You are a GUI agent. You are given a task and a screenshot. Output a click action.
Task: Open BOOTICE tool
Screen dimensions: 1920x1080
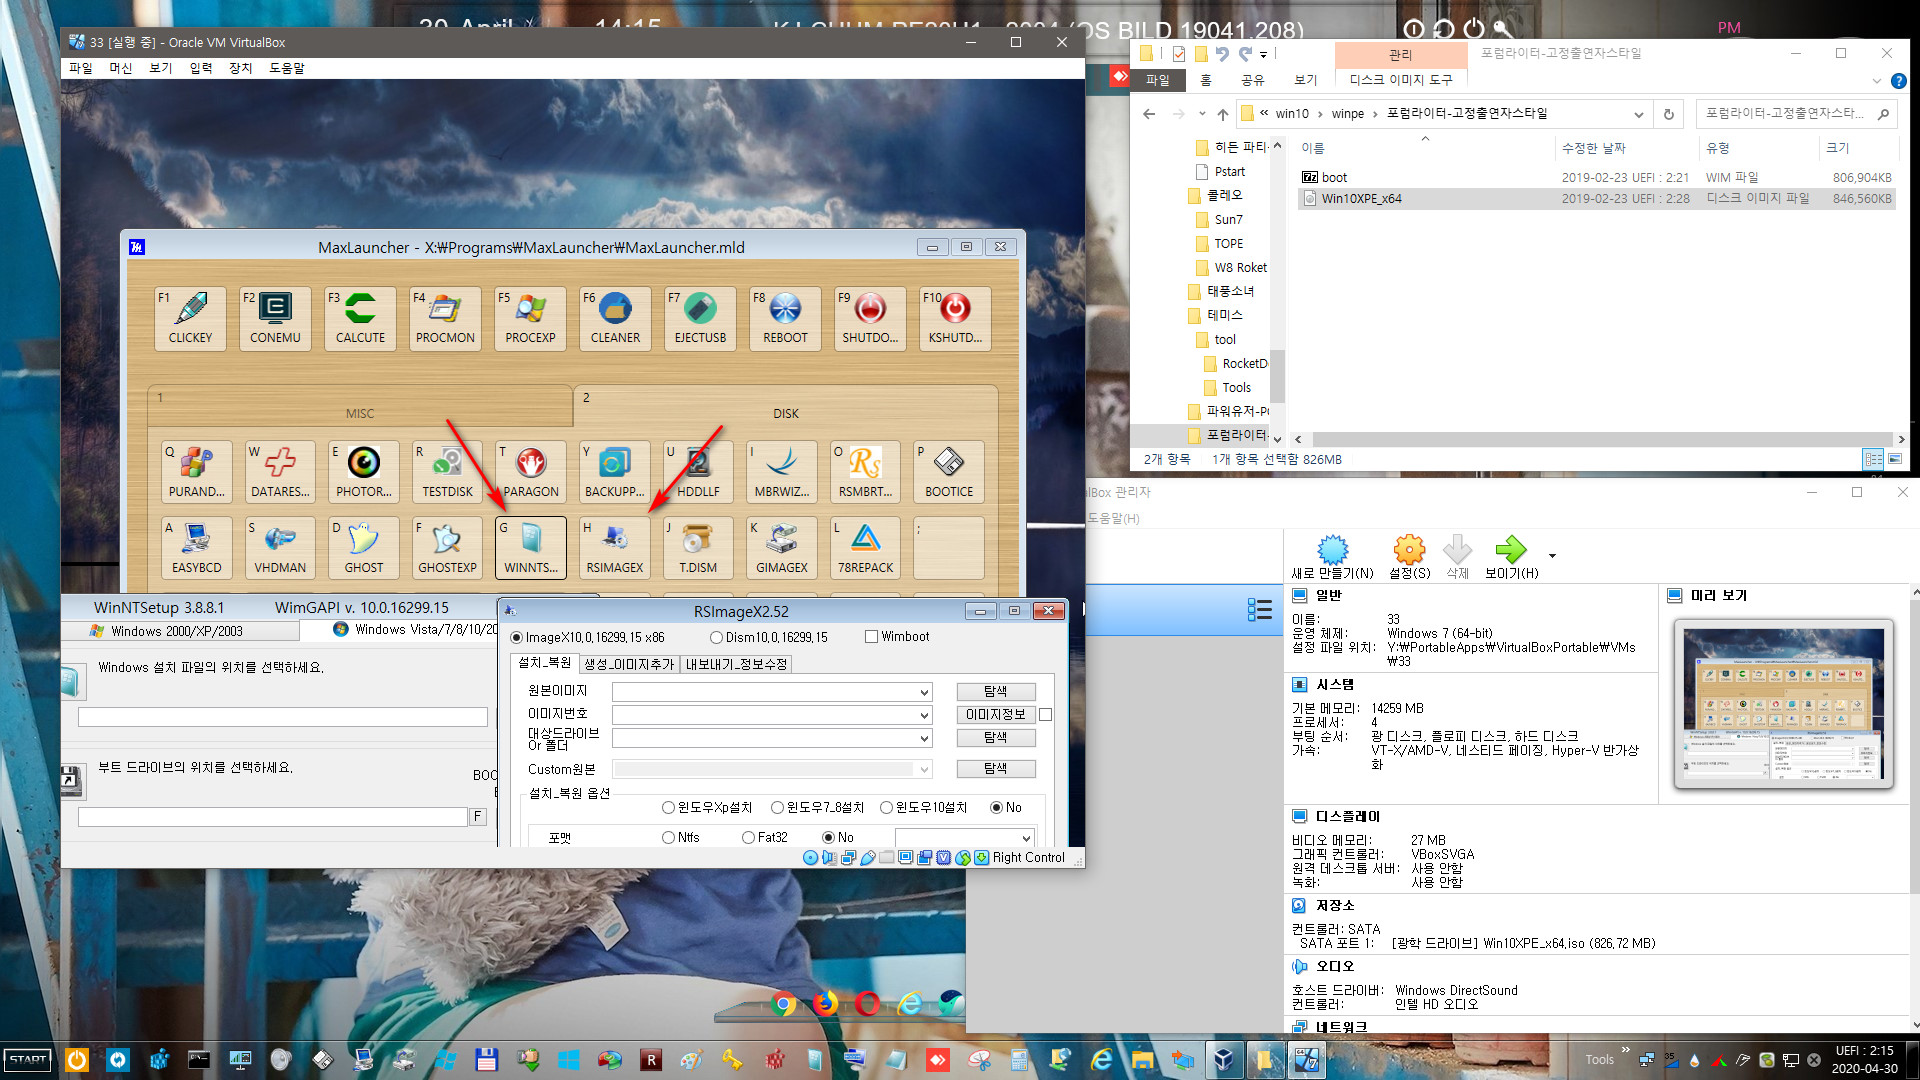949,471
